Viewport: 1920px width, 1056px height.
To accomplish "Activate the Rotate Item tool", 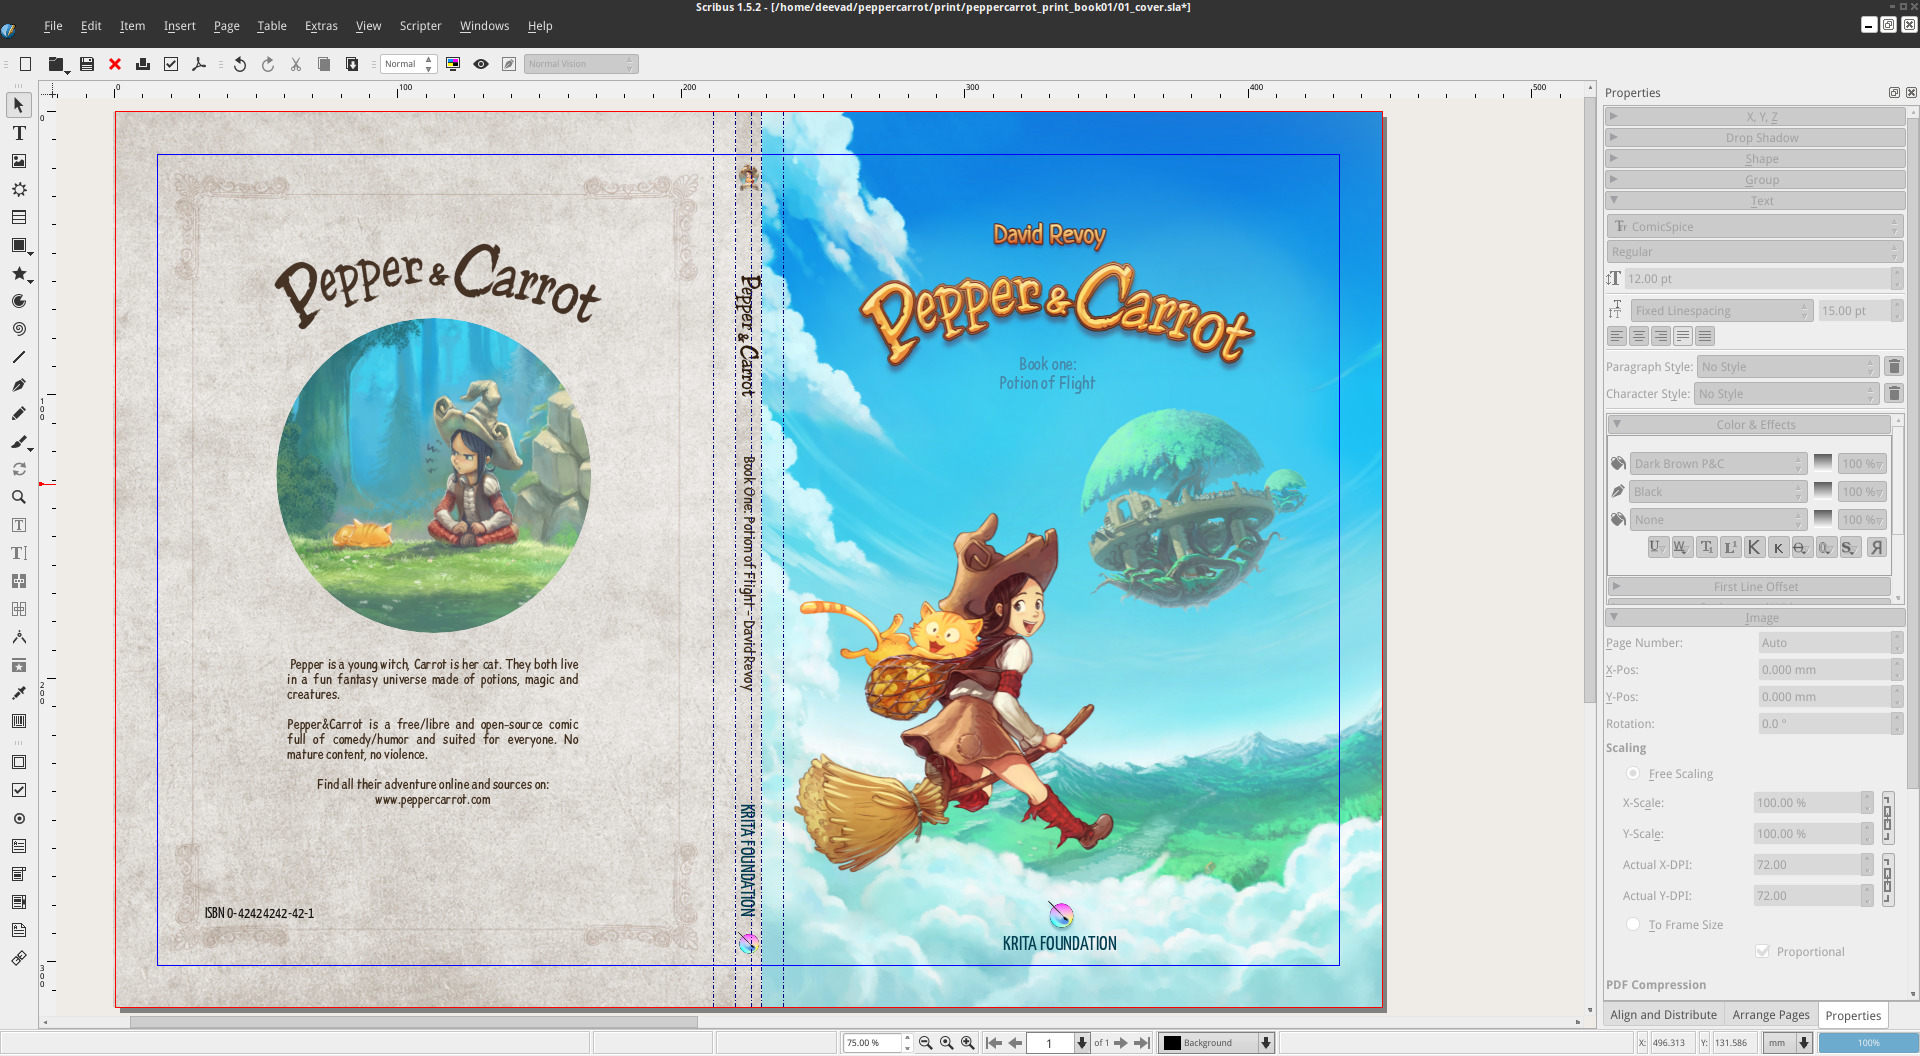I will [19, 469].
